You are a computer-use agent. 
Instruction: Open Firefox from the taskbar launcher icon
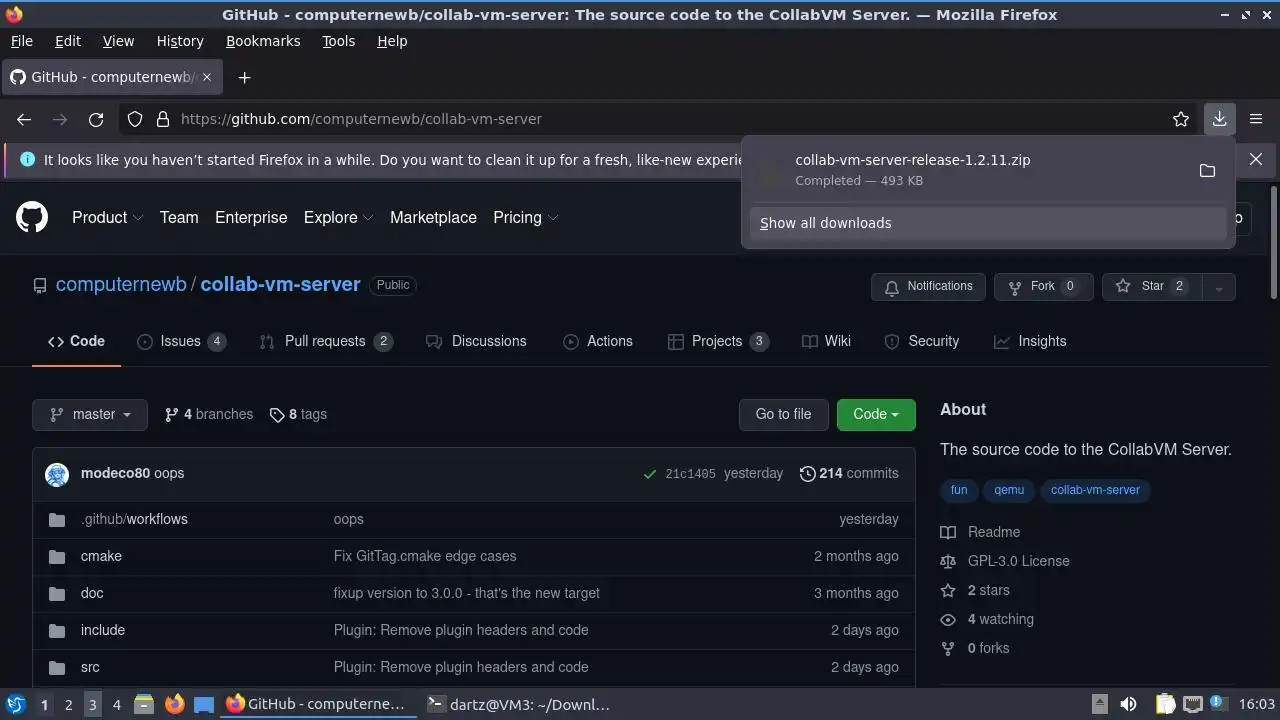(174, 704)
